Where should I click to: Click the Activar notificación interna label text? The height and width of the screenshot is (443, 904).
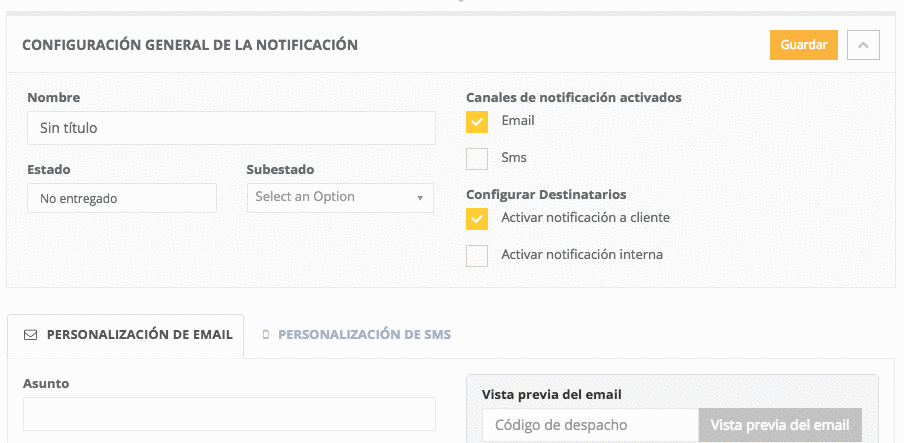pyautogui.click(x=582, y=254)
